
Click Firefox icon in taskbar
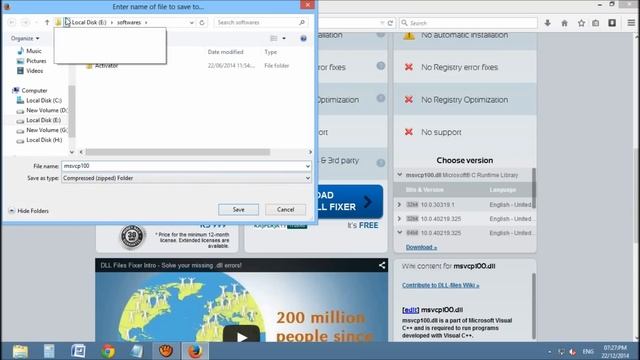[195, 351]
